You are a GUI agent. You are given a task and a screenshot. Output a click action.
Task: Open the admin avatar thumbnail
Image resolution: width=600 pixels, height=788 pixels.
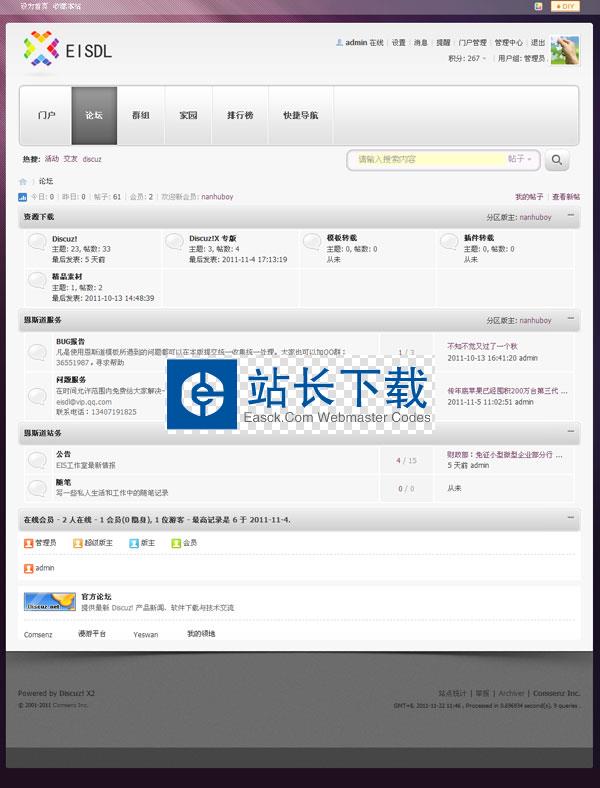(565, 50)
